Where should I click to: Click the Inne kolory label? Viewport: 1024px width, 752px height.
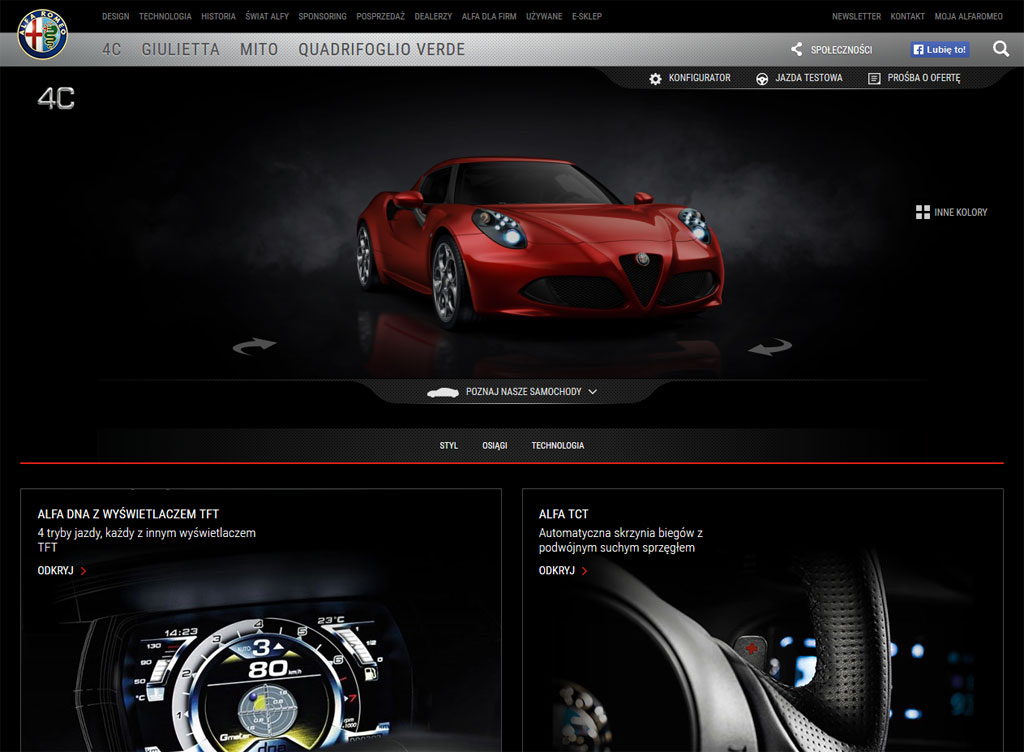click(x=961, y=212)
